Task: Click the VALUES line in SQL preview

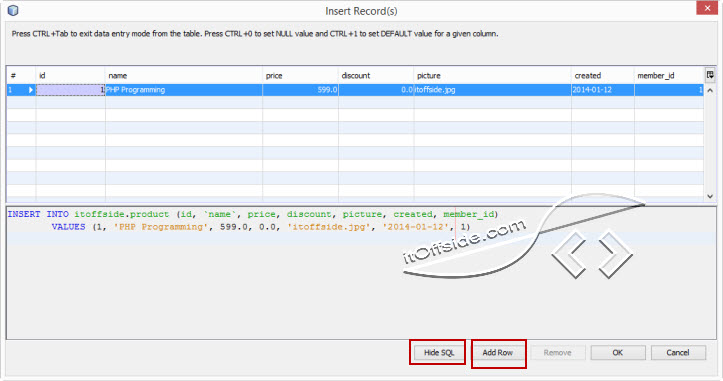Action: tap(261, 226)
